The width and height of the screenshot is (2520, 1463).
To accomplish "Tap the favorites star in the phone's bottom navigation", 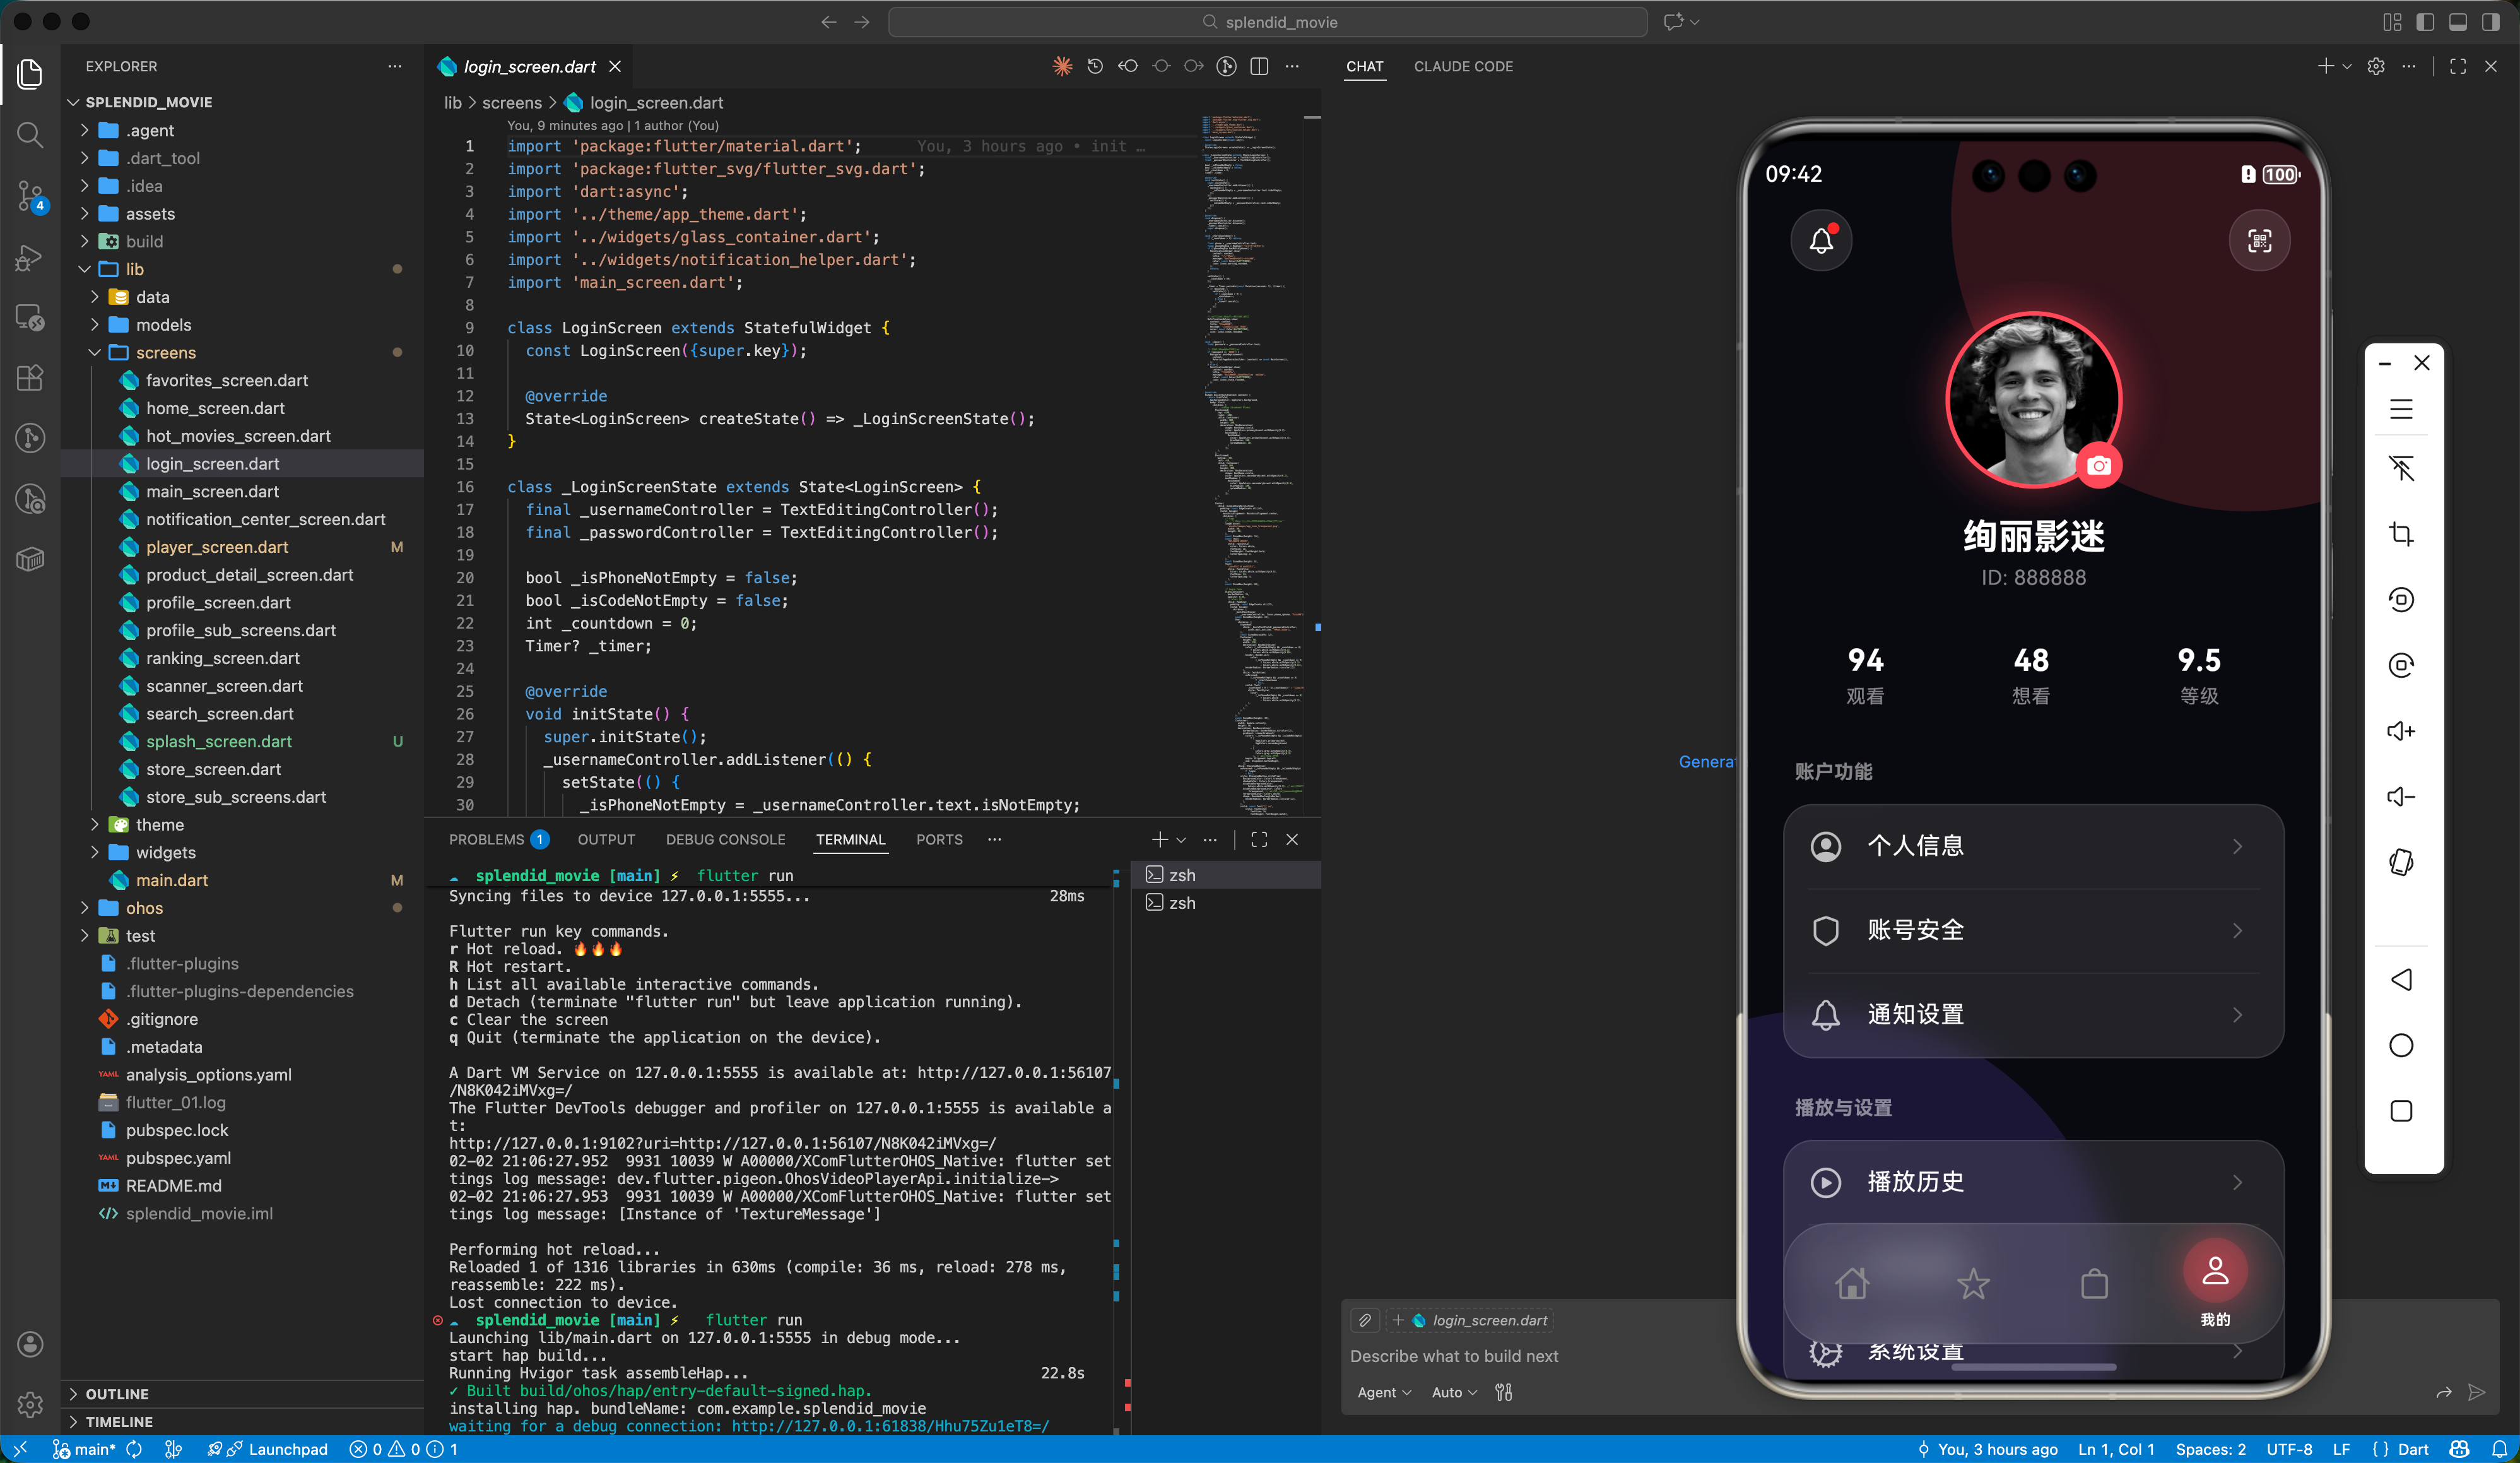I will 1973,1283.
